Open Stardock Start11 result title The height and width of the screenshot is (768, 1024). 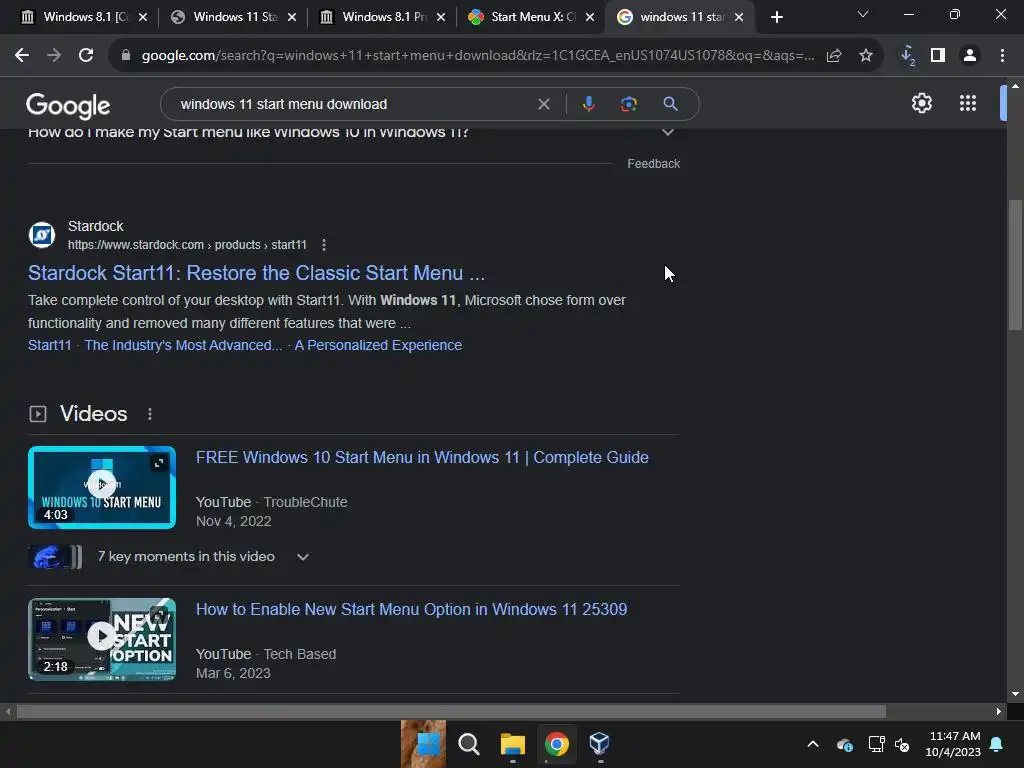(256, 273)
